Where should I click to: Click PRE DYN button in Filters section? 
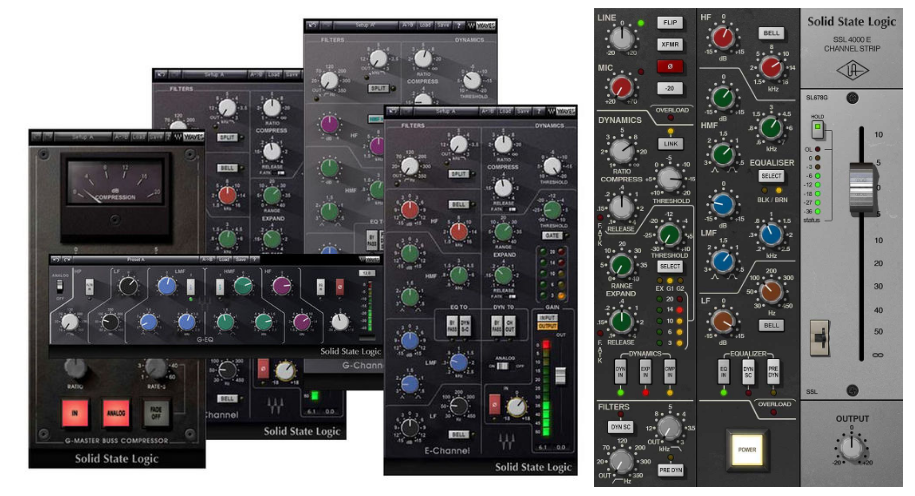click(x=670, y=470)
